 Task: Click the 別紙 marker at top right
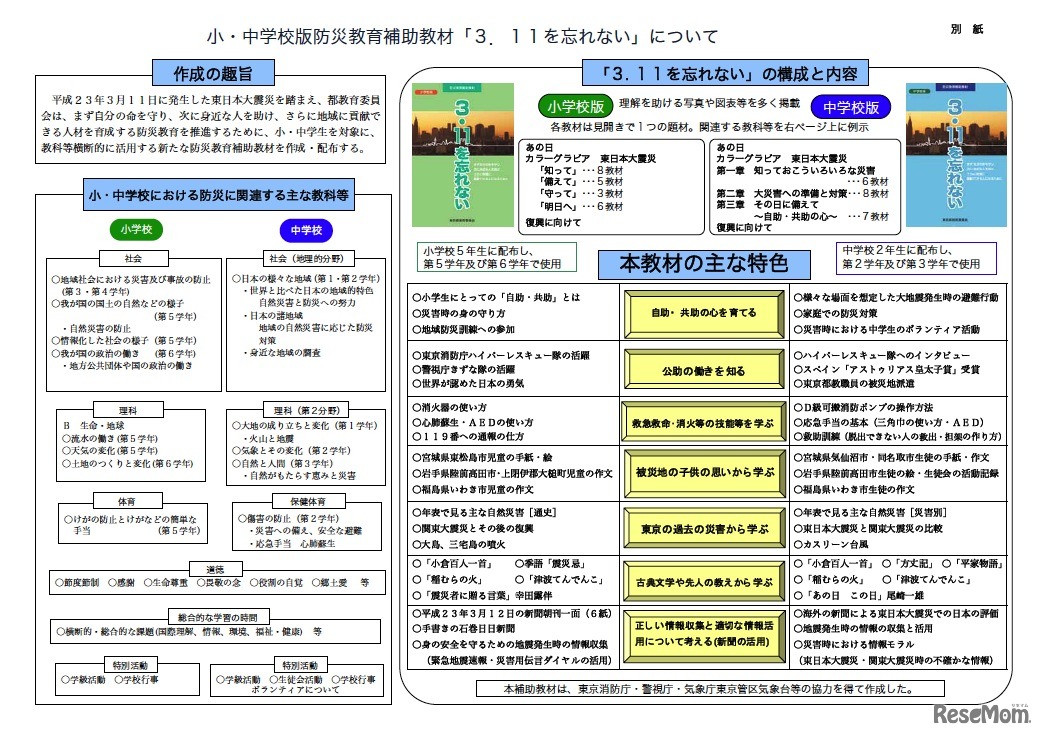[967, 29]
